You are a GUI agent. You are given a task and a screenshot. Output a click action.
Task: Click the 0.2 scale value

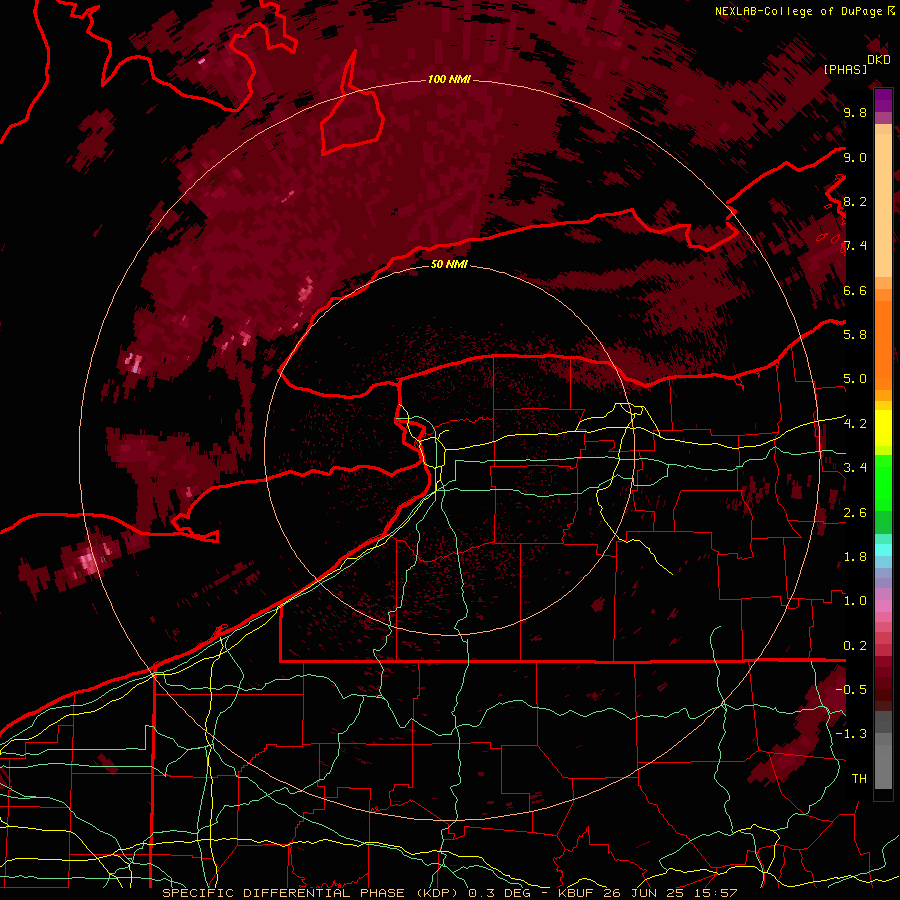[x=855, y=645]
